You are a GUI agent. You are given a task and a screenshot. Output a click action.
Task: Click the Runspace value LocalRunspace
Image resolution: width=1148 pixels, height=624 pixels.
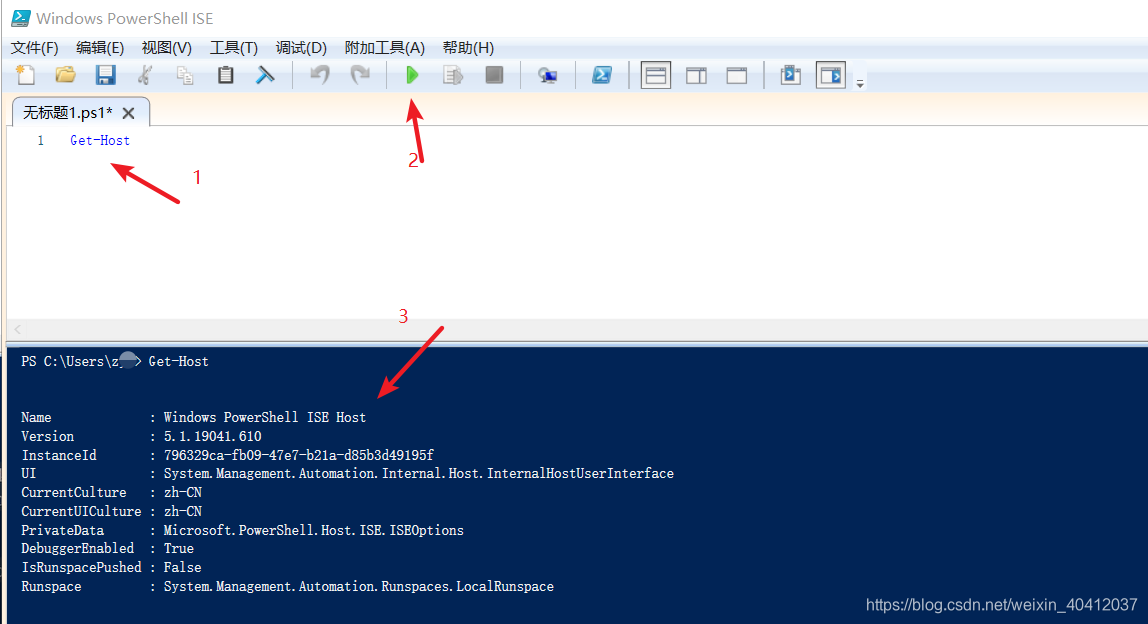[359, 586]
